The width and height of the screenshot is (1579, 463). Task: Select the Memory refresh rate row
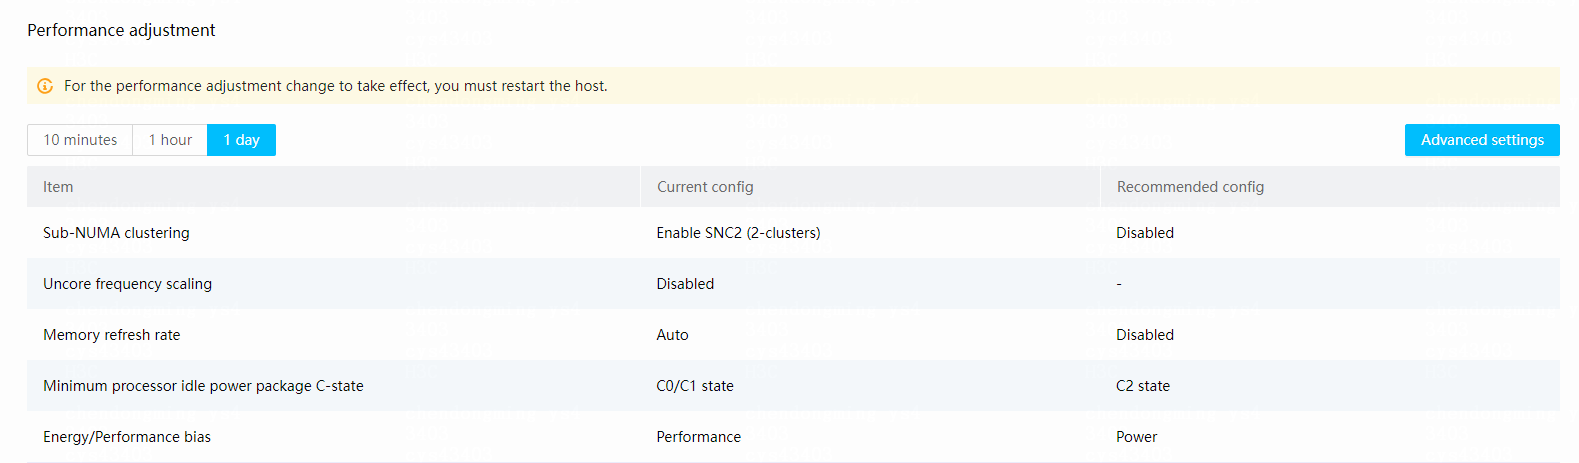coord(793,335)
